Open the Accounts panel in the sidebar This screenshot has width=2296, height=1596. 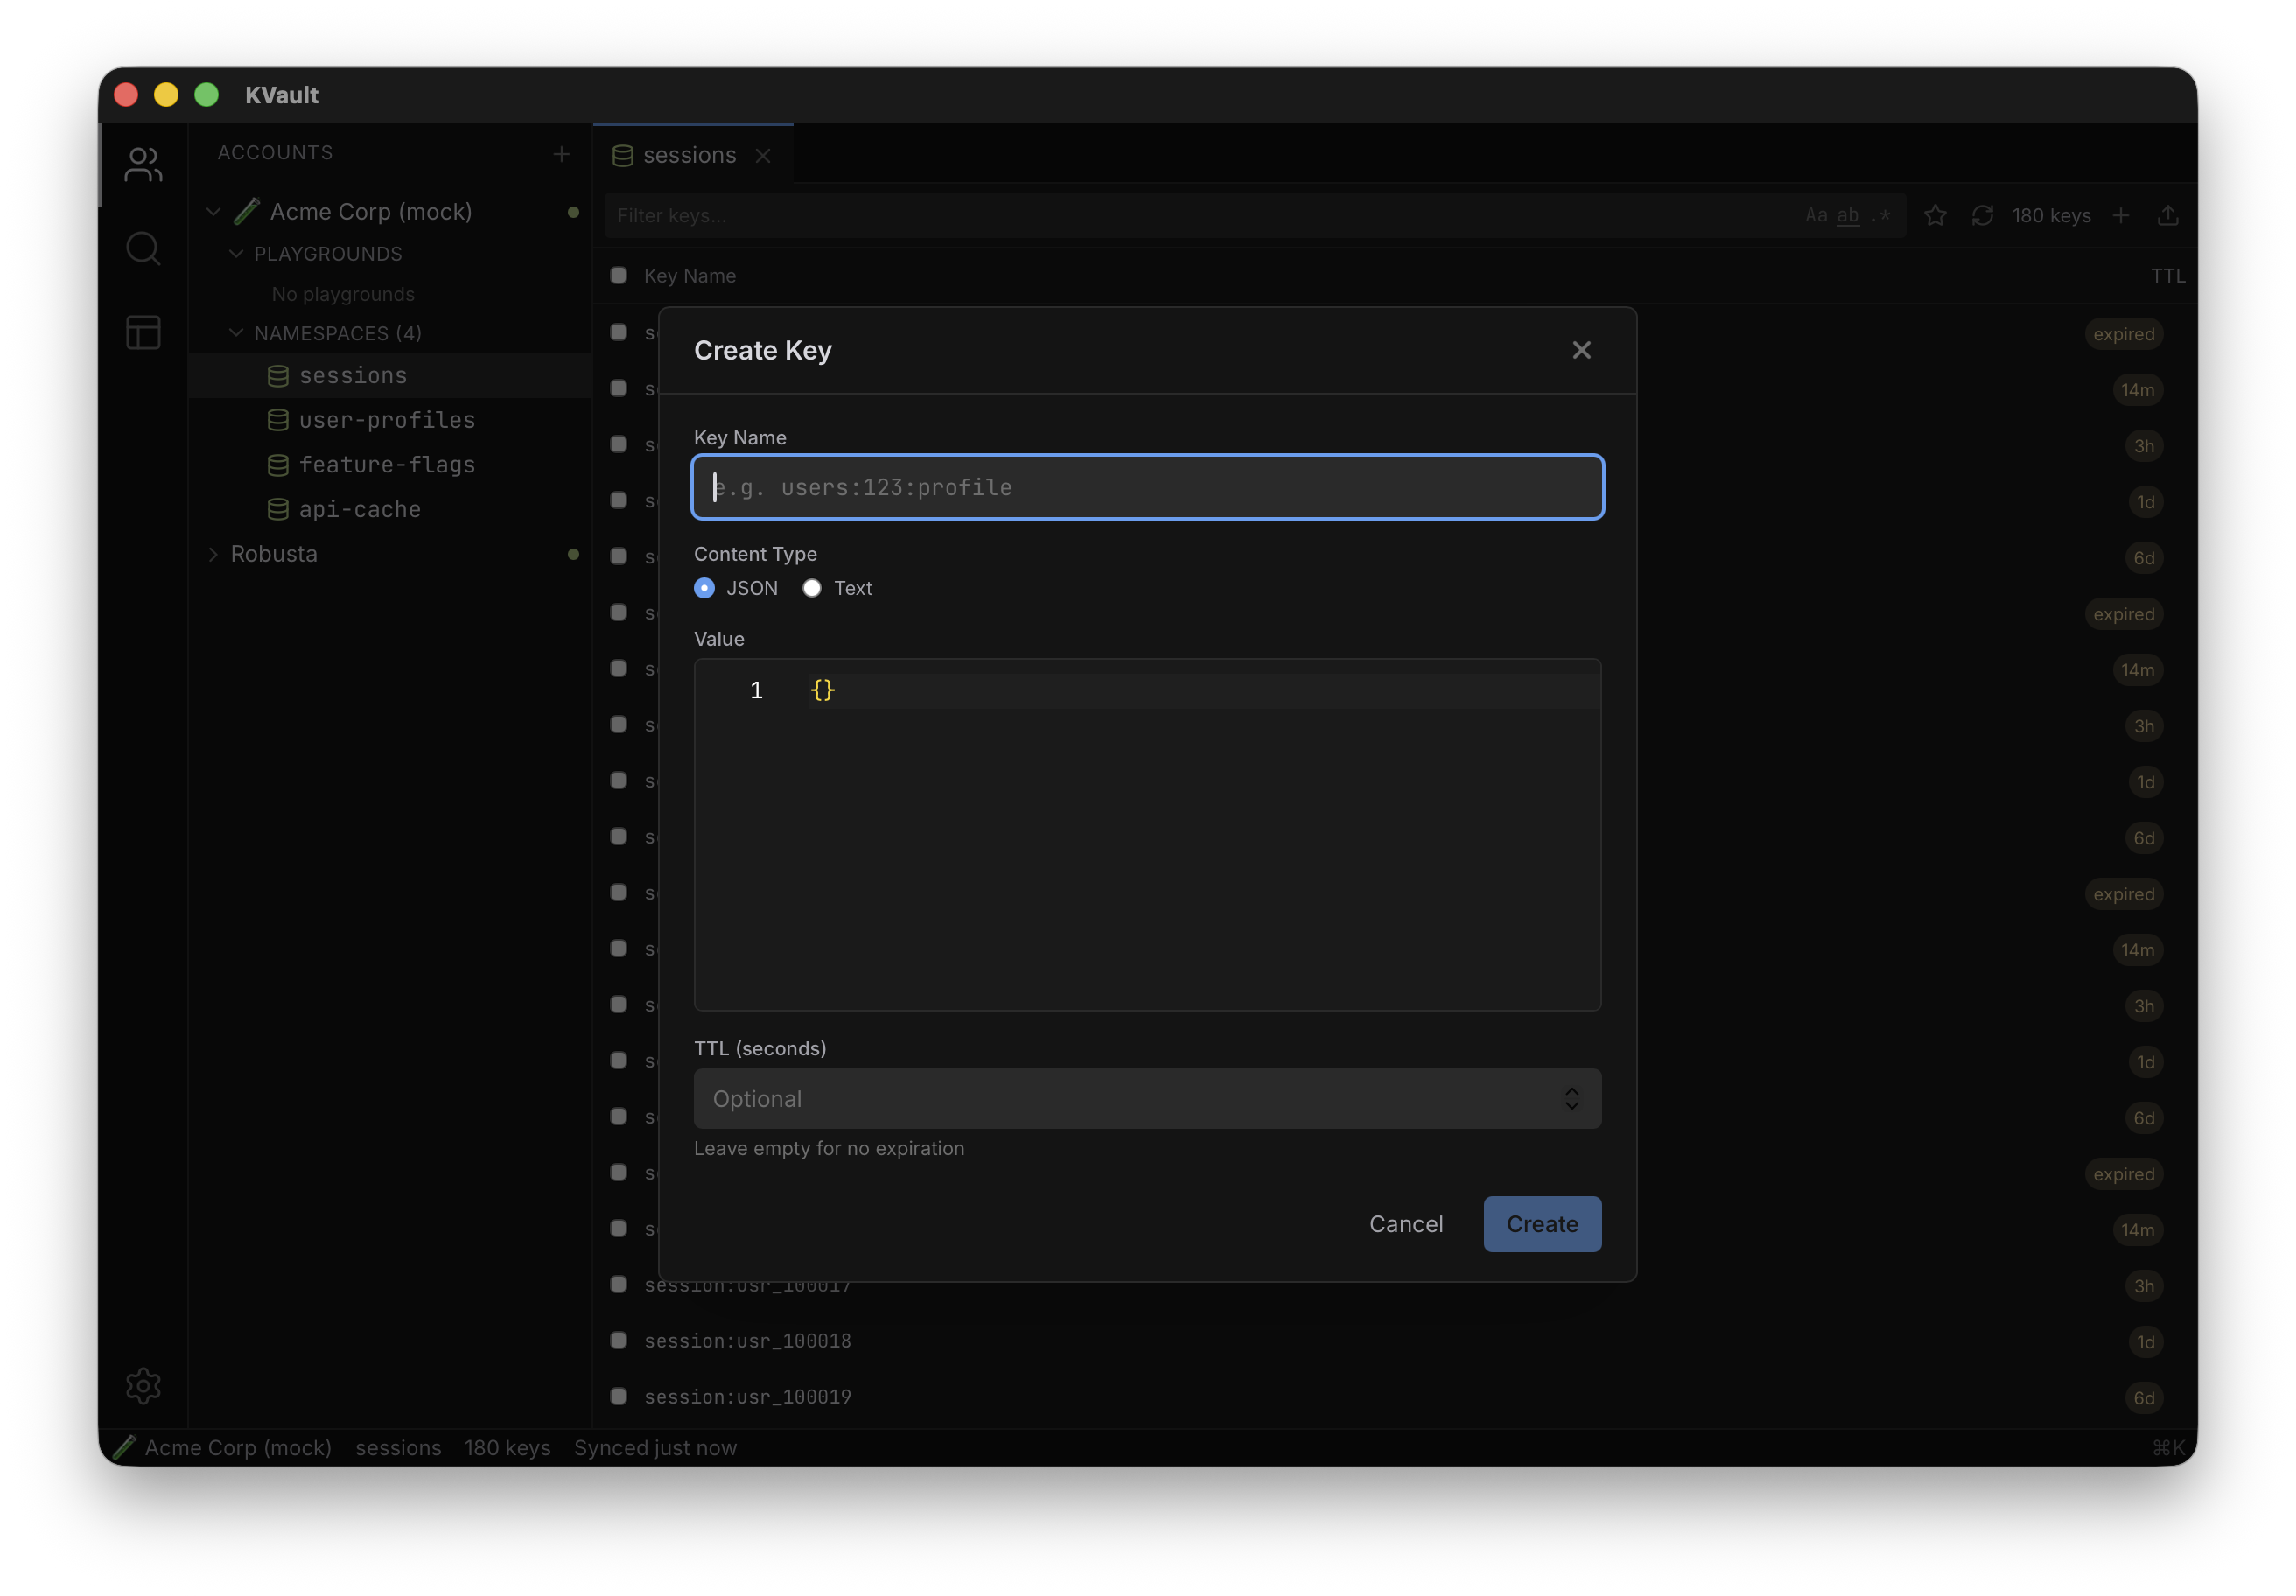click(143, 164)
